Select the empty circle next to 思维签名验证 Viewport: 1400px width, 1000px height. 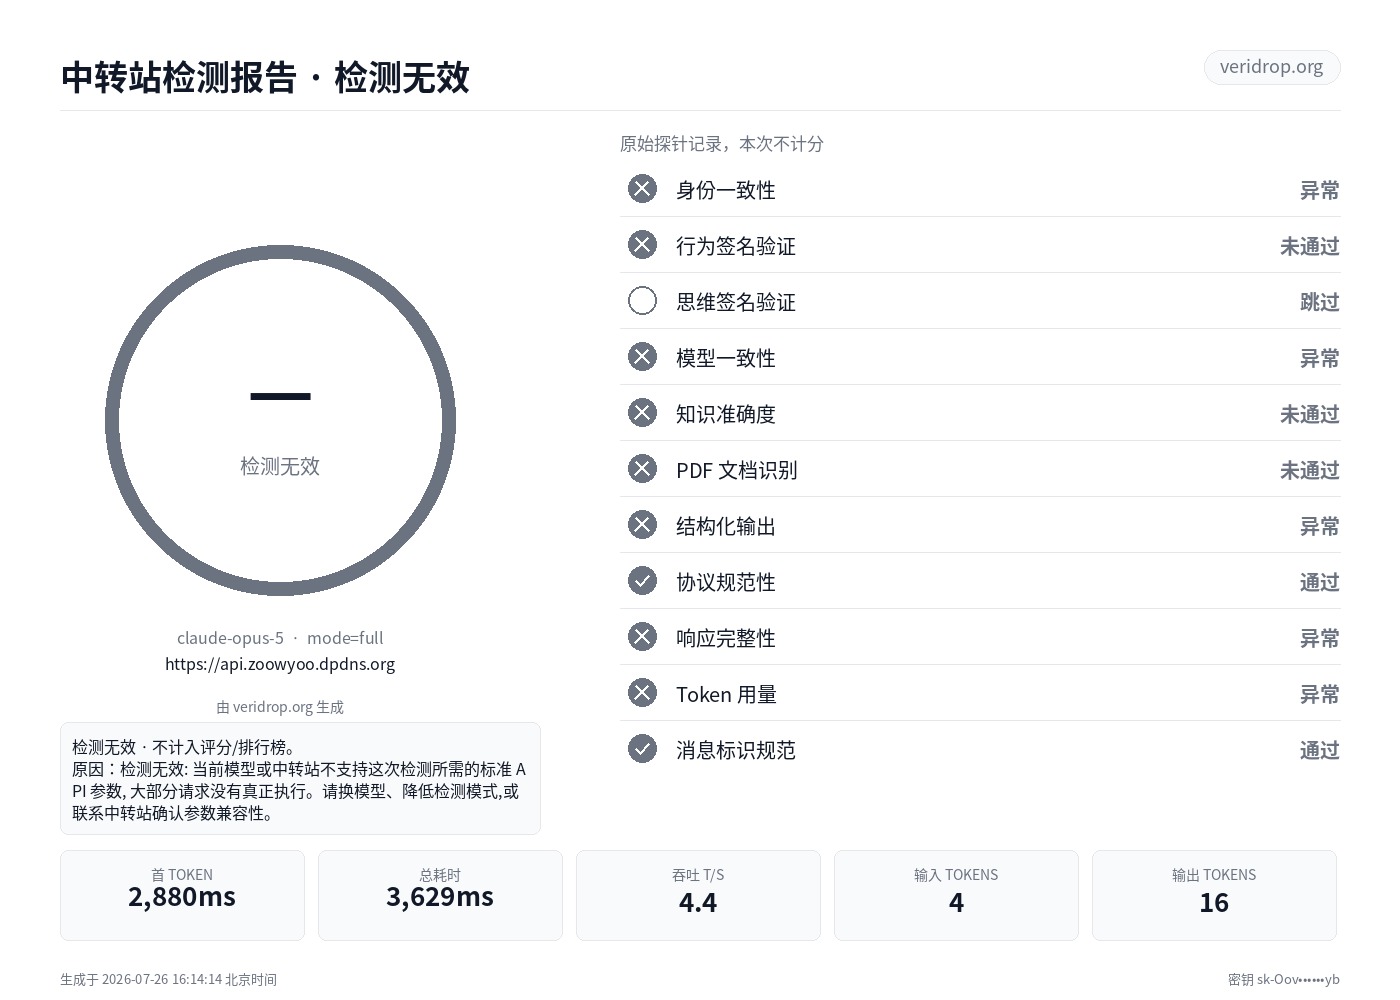click(642, 301)
